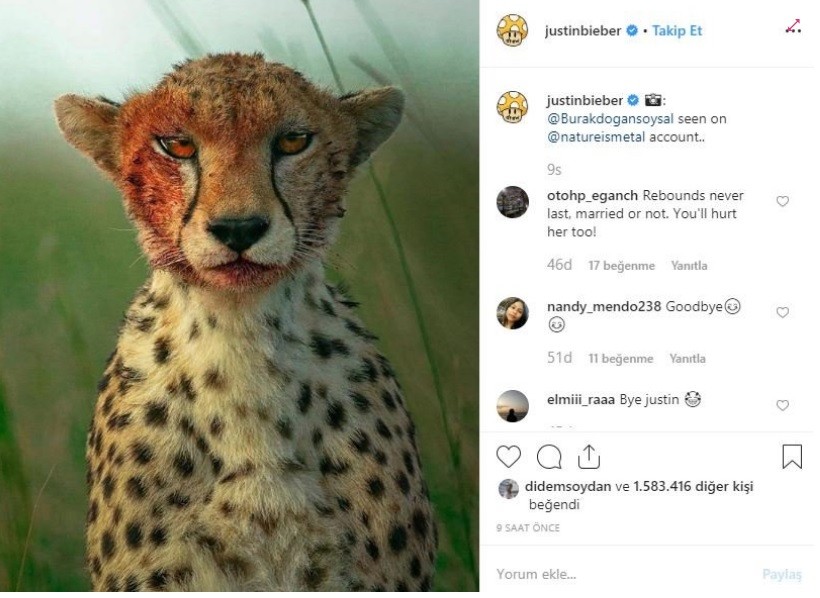Screen dimensions: 820x598
Task: Click the verified badge in the caption line
Action: coord(631,100)
